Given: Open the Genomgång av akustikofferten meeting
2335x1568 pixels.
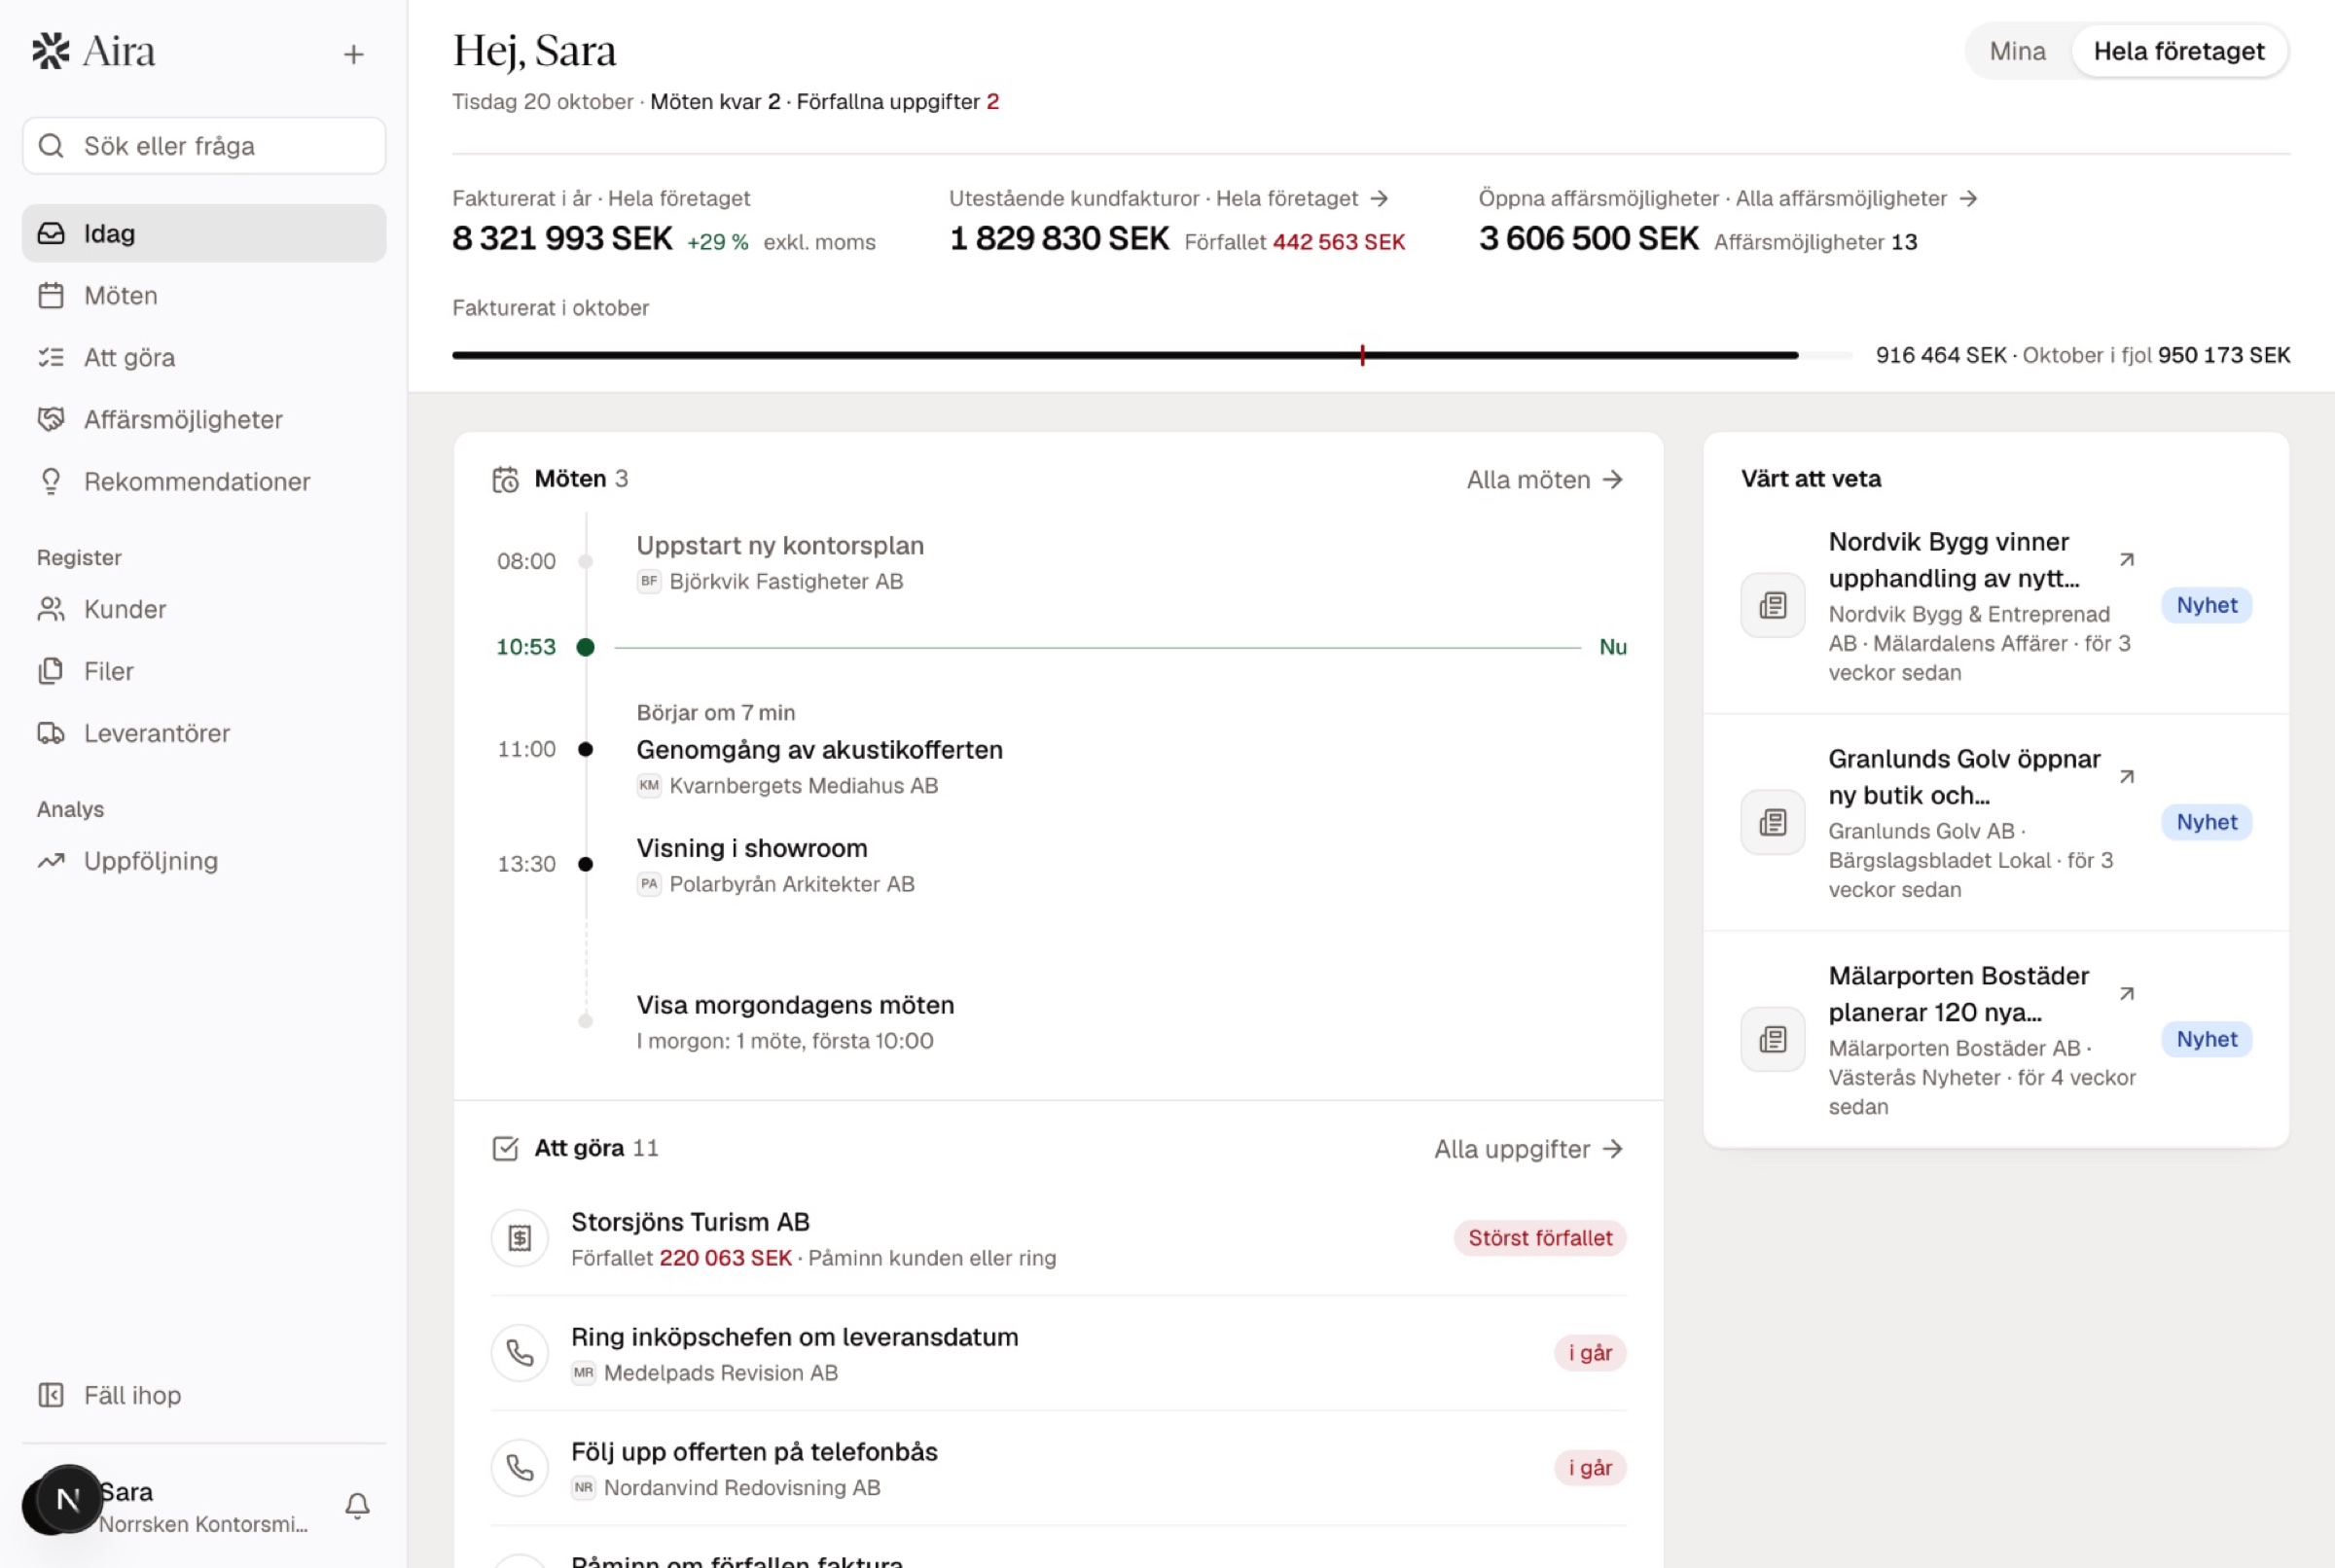Looking at the screenshot, I should point(819,751).
